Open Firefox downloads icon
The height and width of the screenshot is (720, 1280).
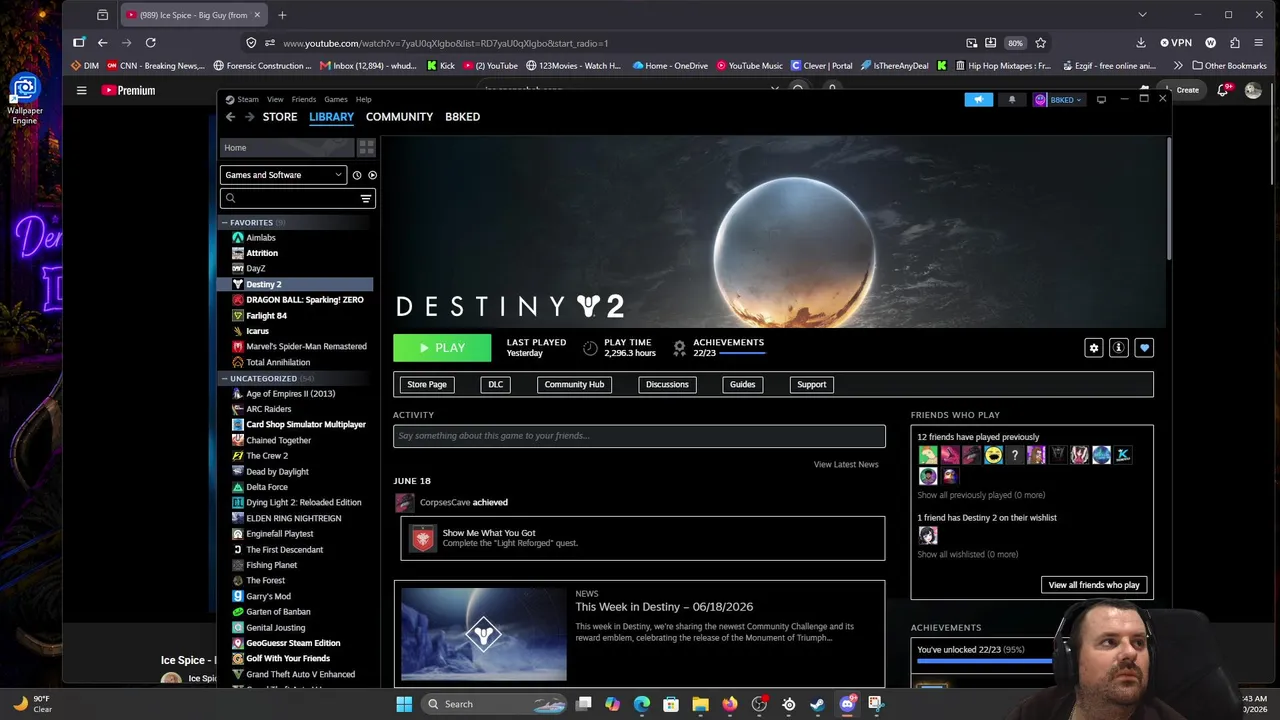(x=1141, y=43)
